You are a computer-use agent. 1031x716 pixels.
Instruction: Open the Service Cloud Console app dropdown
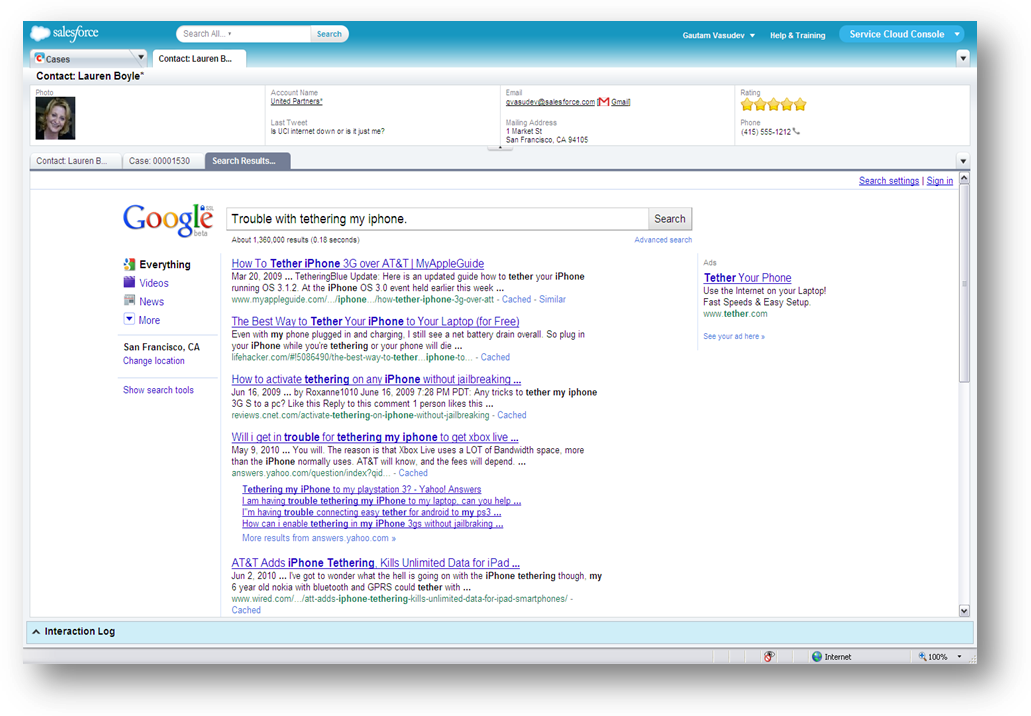(957, 34)
